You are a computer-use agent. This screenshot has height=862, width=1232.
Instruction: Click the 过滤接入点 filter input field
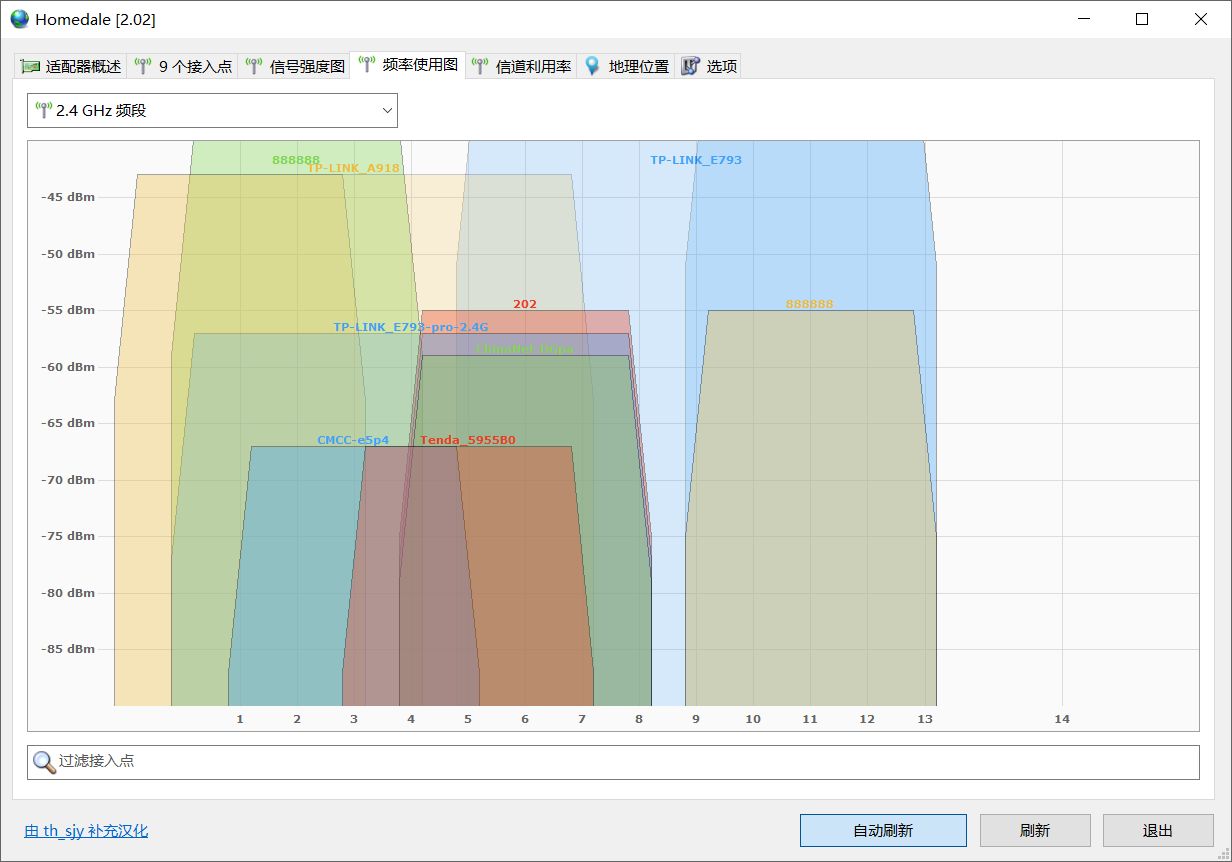[x=613, y=762]
